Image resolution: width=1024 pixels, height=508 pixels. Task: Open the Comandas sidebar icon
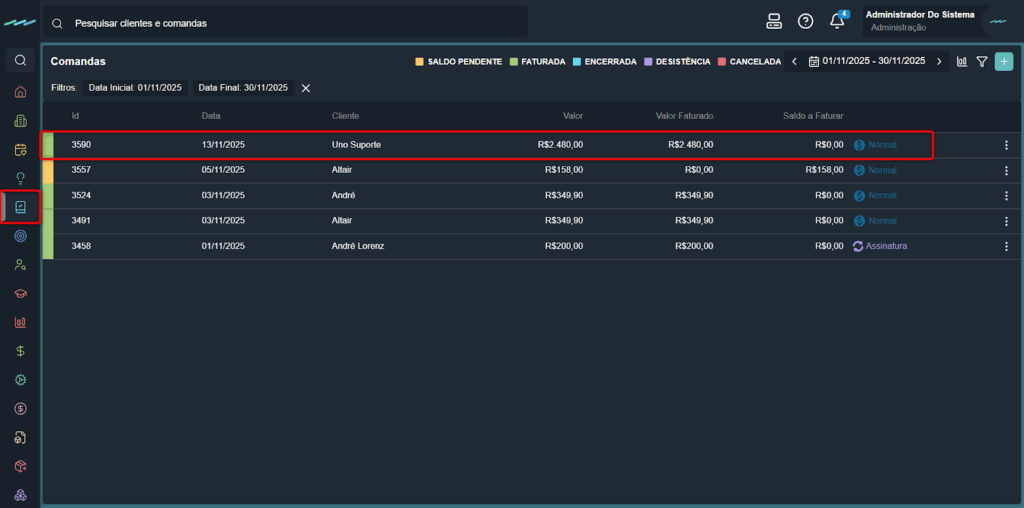pyautogui.click(x=20, y=207)
